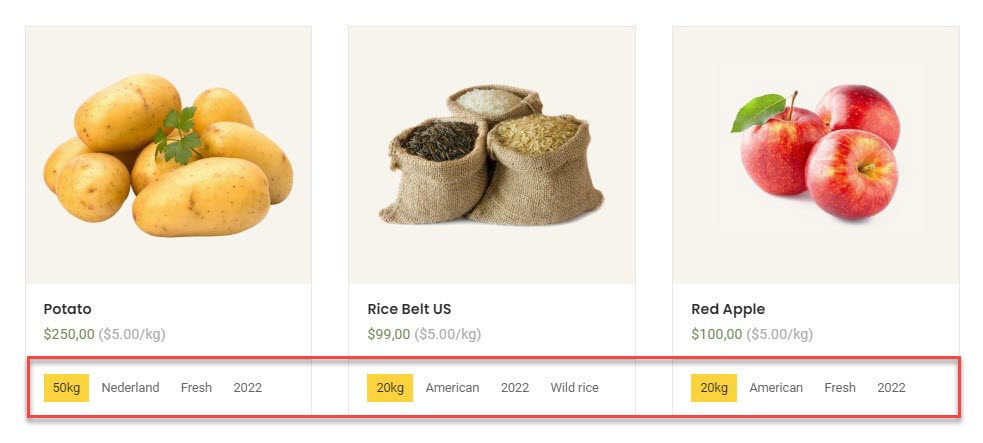The width and height of the screenshot is (983, 443).
Task: Open the Potato product image
Action: [x=168, y=155]
